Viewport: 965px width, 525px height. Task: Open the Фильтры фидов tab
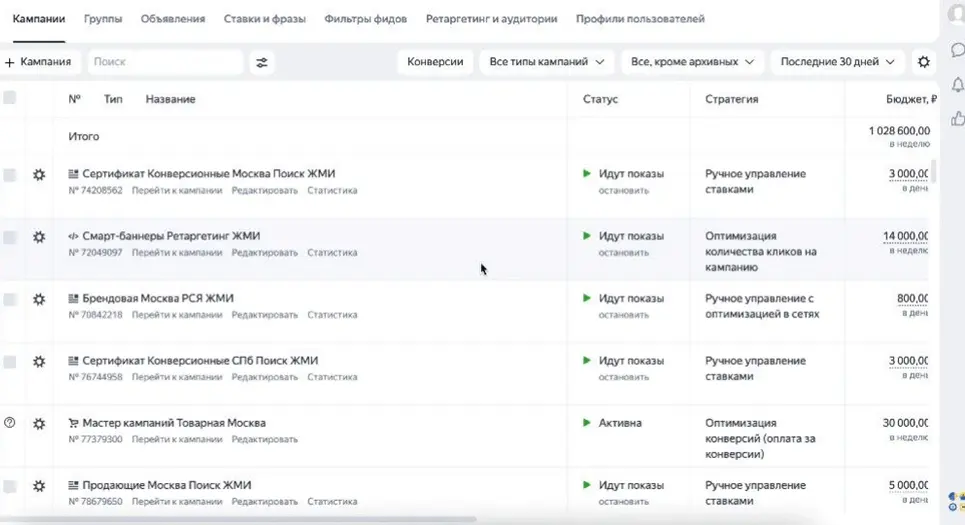366,19
